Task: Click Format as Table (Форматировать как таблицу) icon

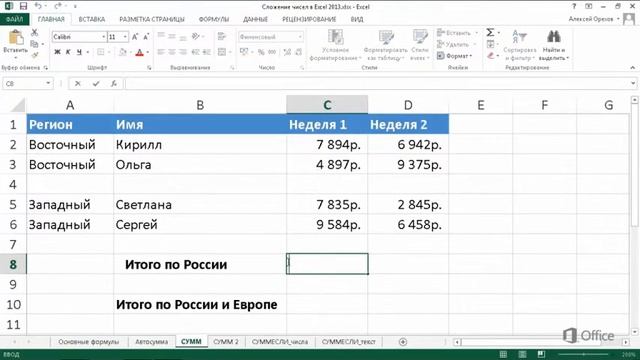Action: click(x=386, y=38)
